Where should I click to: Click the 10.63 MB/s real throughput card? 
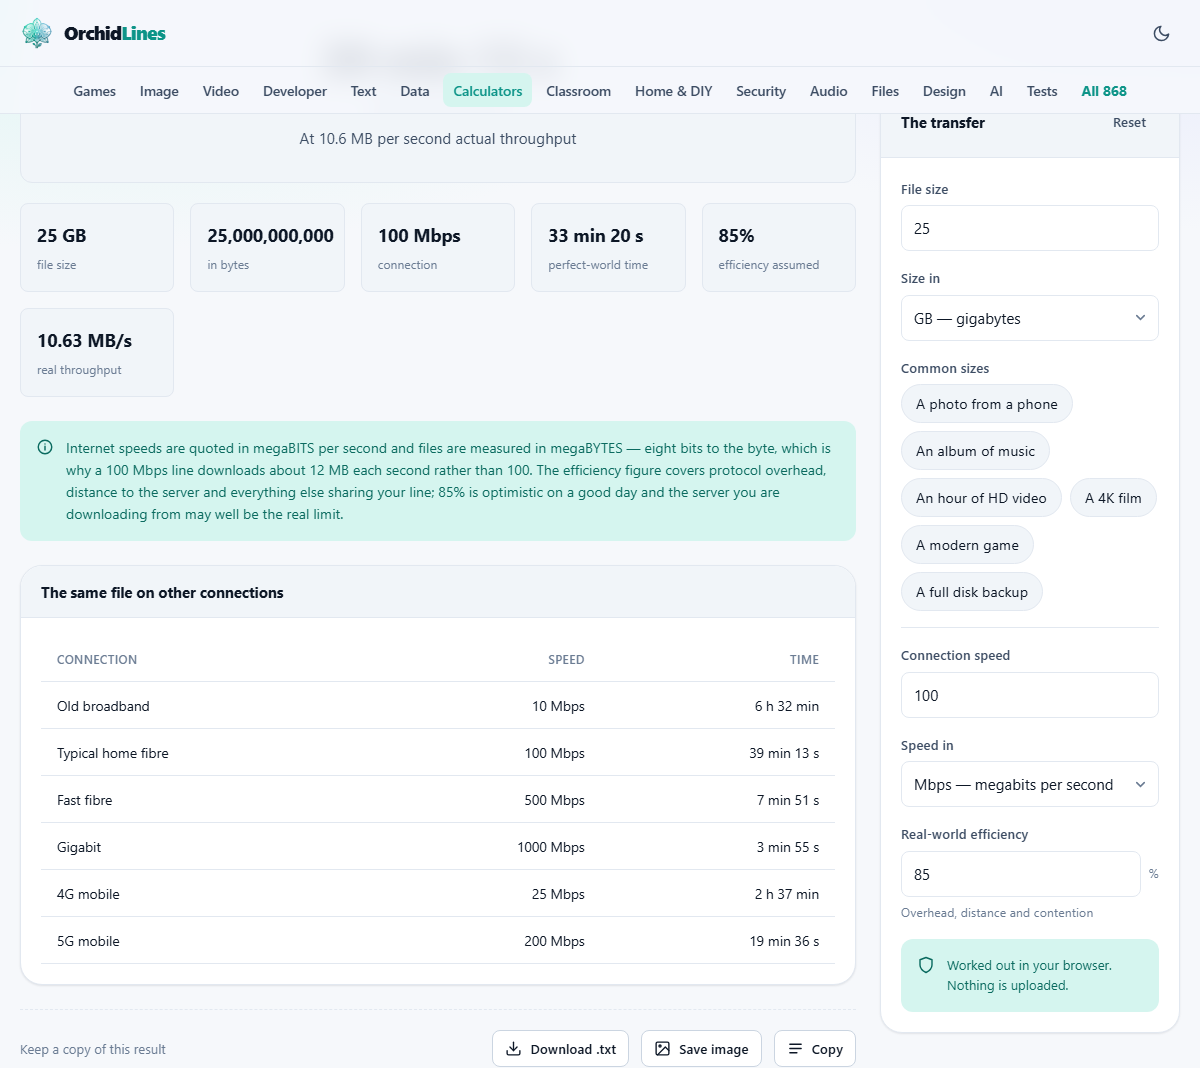97,352
